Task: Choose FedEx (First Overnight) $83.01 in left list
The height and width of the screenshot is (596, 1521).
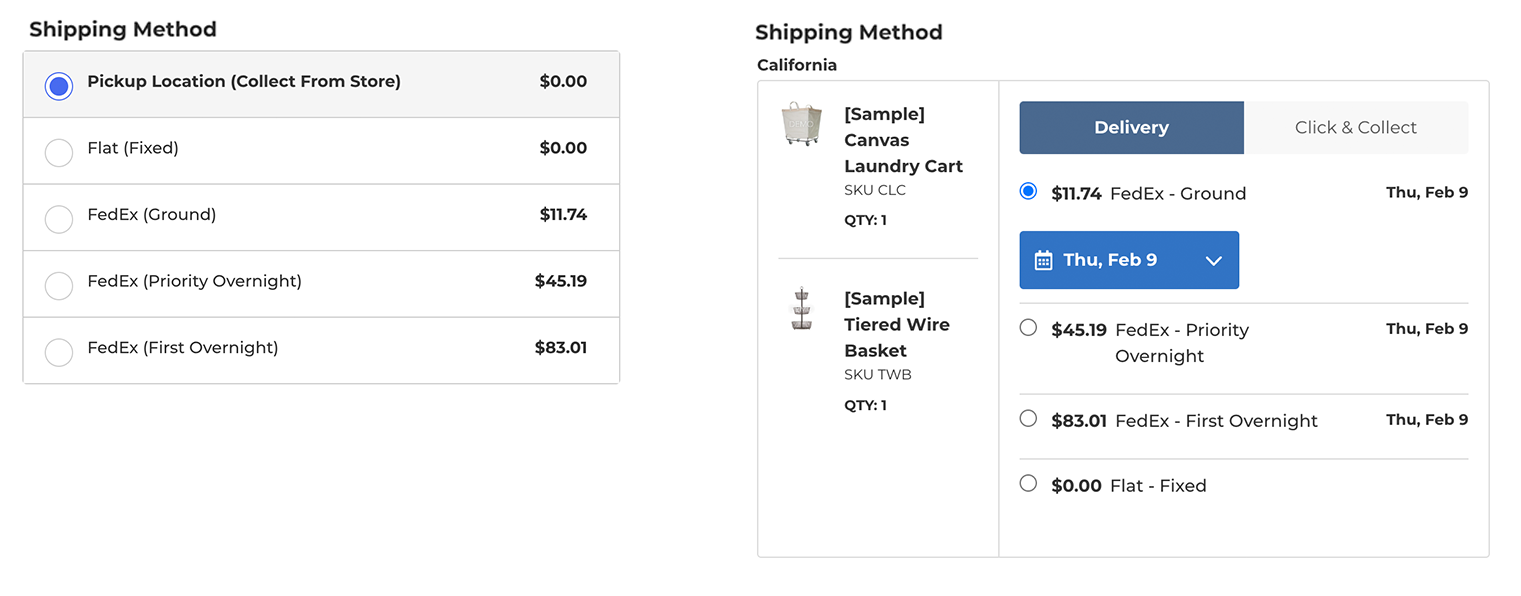Action: click(59, 352)
